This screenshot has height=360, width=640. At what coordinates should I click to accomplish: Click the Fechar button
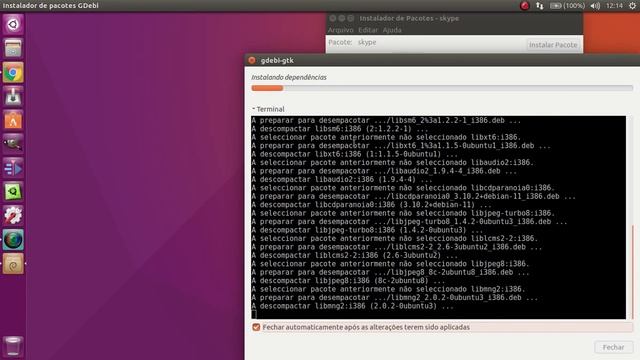click(613, 347)
